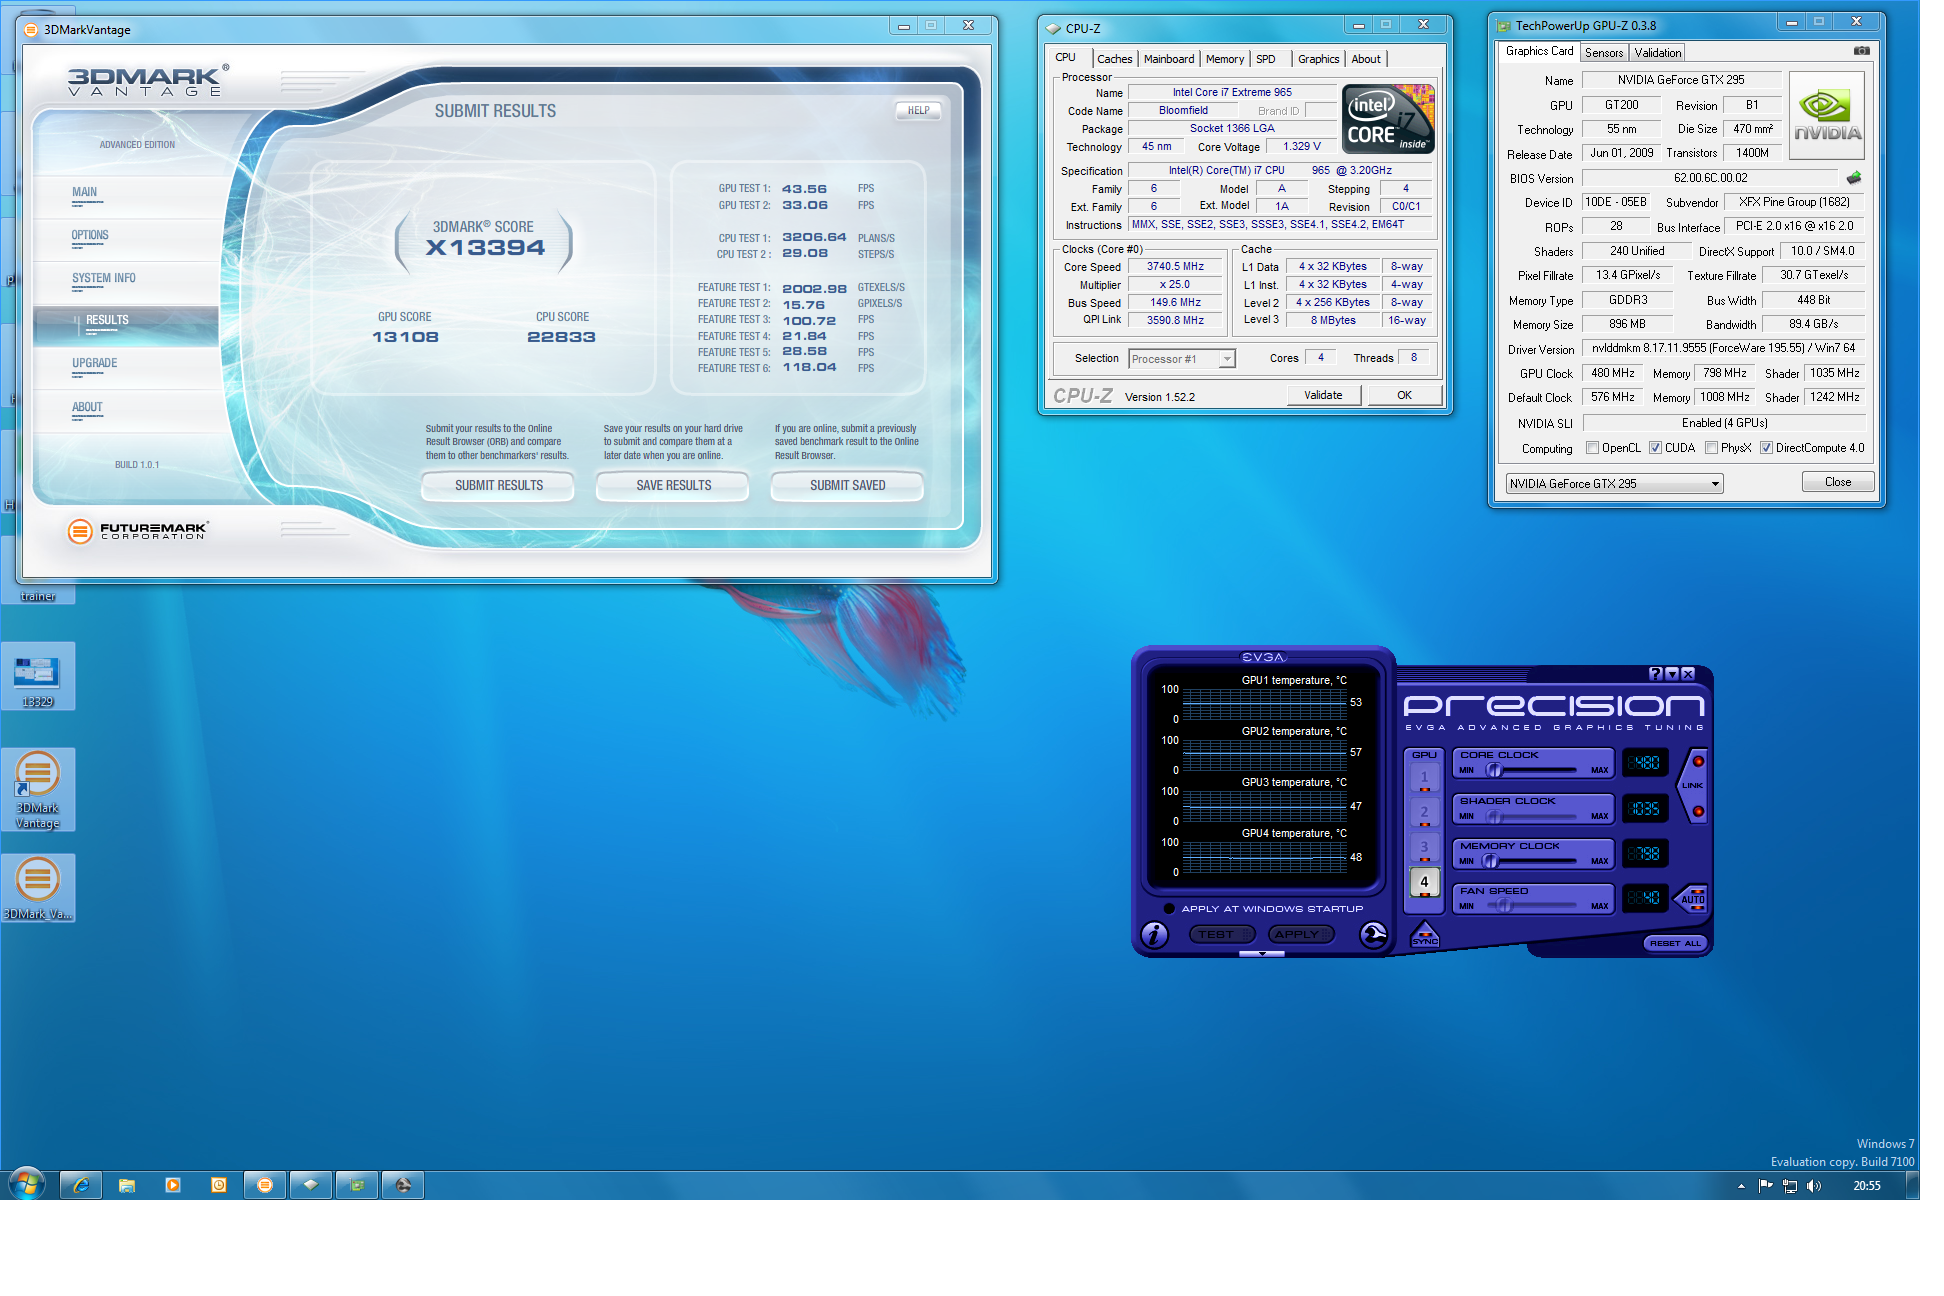The width and height of the screenshot is (1944, 1296).
Task: Open Windows Media Player taskbar icon
Action: 173,1185
